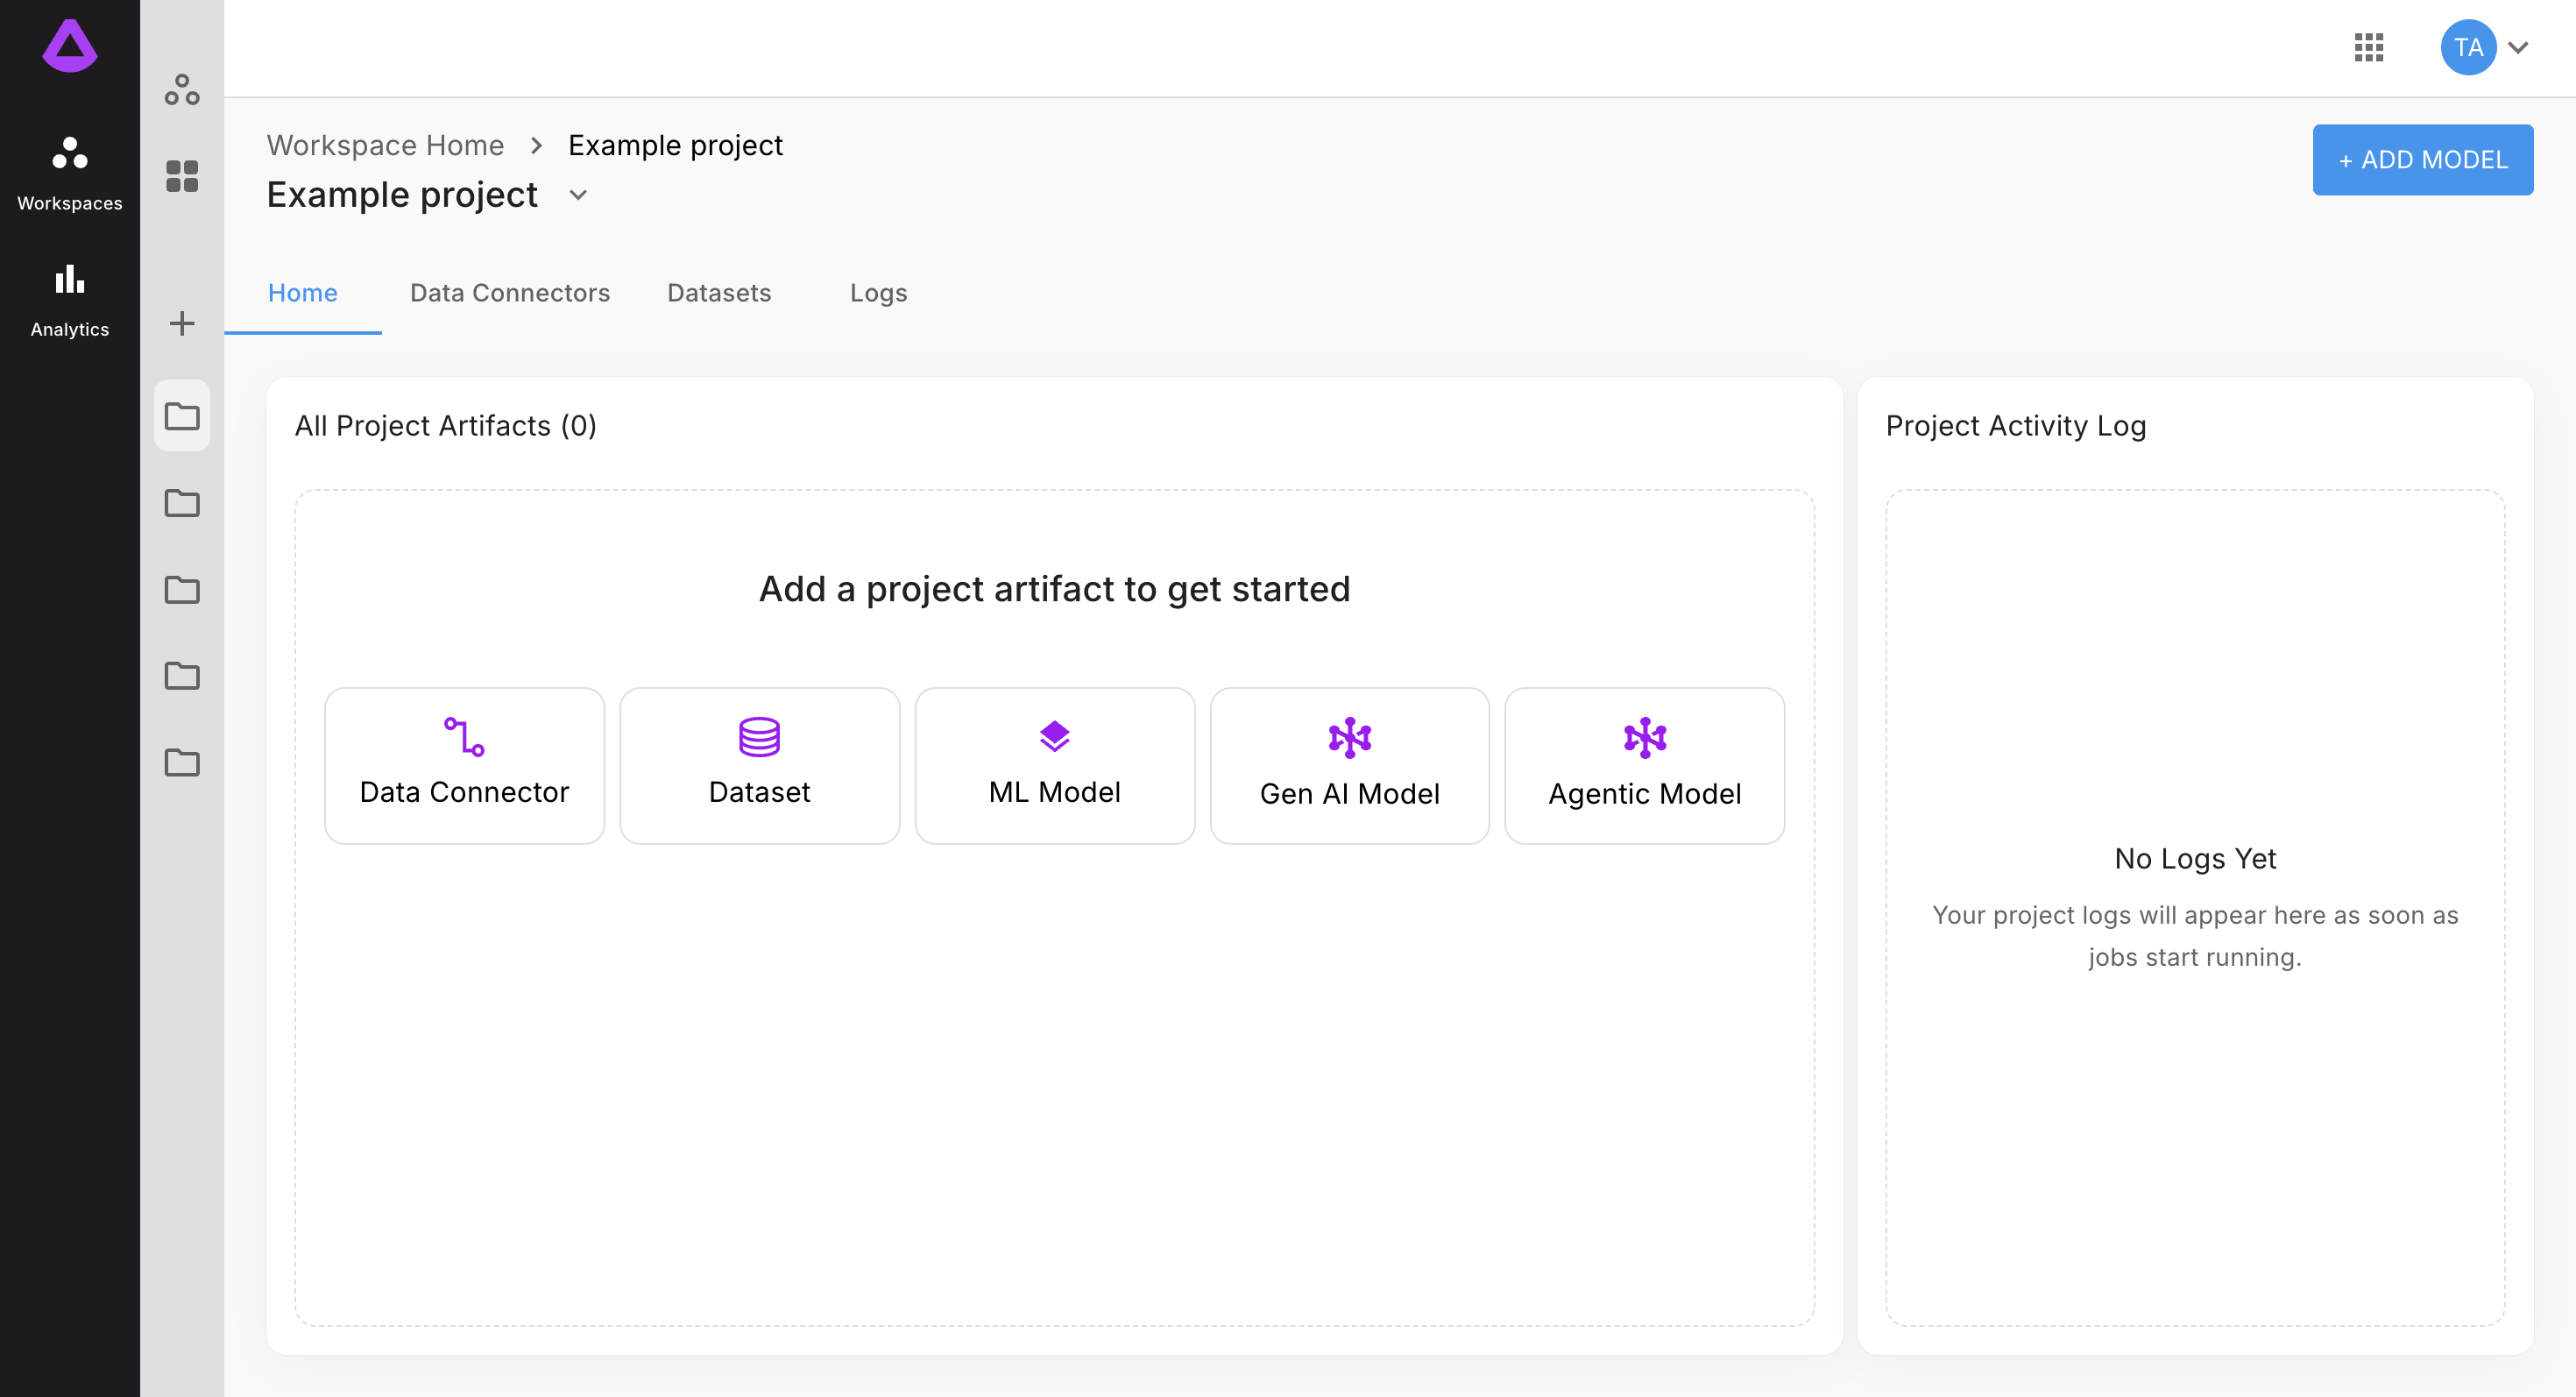Click the three-circles icon in the gray sidebar
Image resolution: width=2576 pixels, height=1397 pixels.
coord(182,90)
